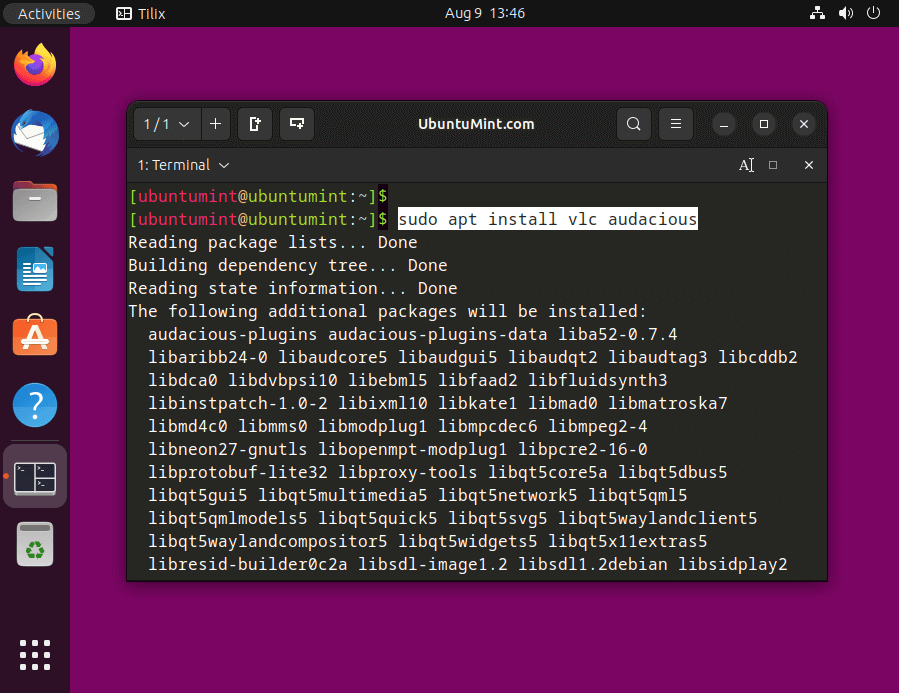Open the Tilix app menu in top bar
899x693 pixels.
[x=141, y=13]
